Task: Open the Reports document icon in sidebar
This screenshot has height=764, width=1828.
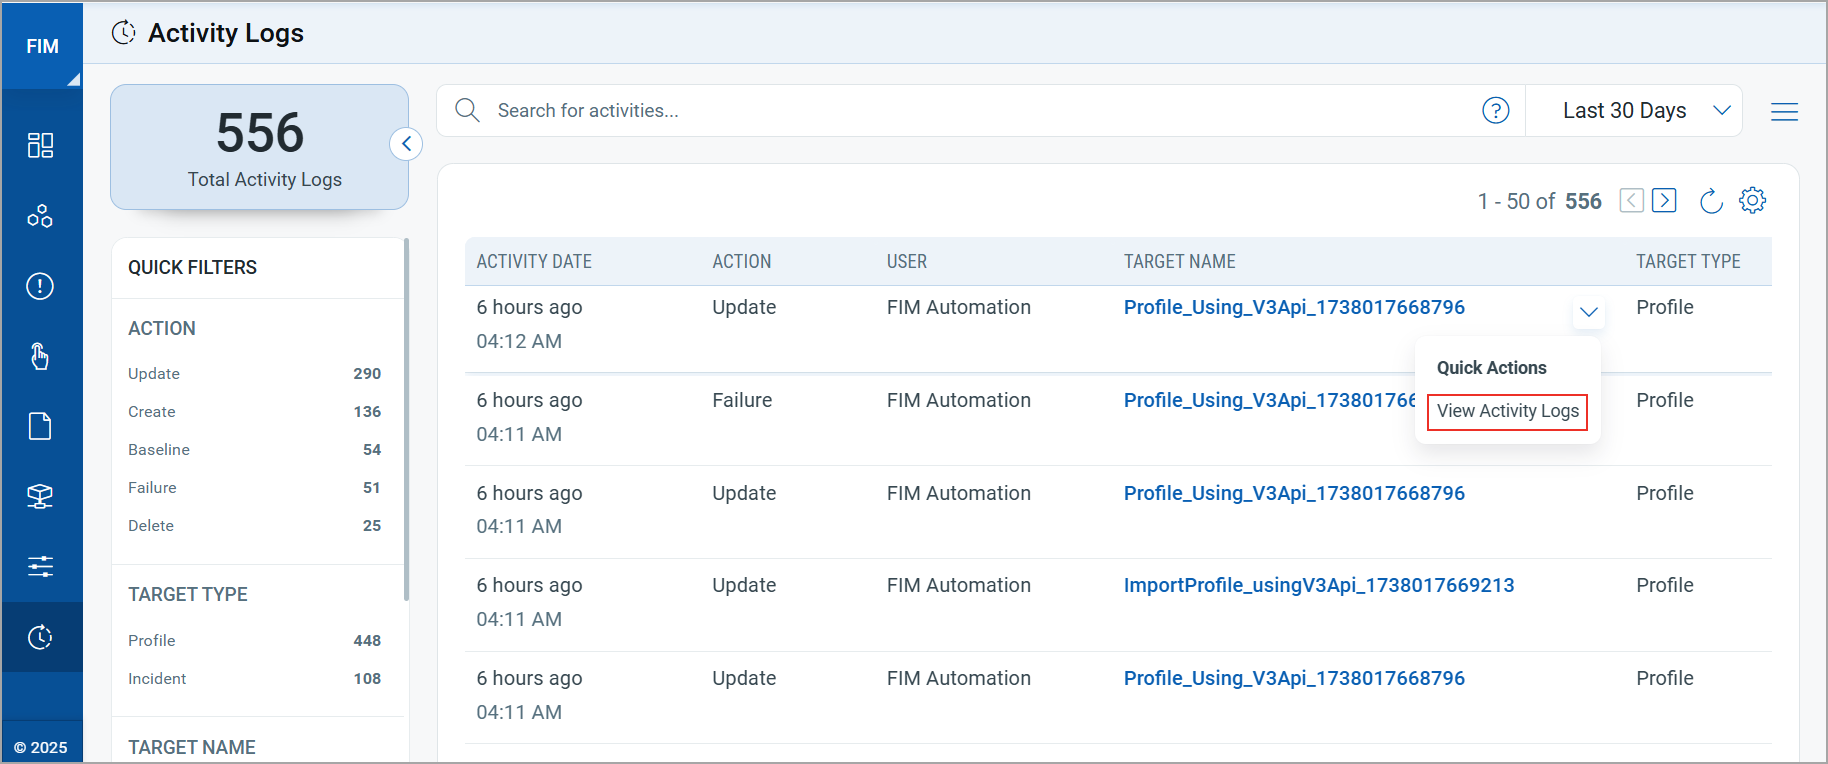Action: (40, 426)
